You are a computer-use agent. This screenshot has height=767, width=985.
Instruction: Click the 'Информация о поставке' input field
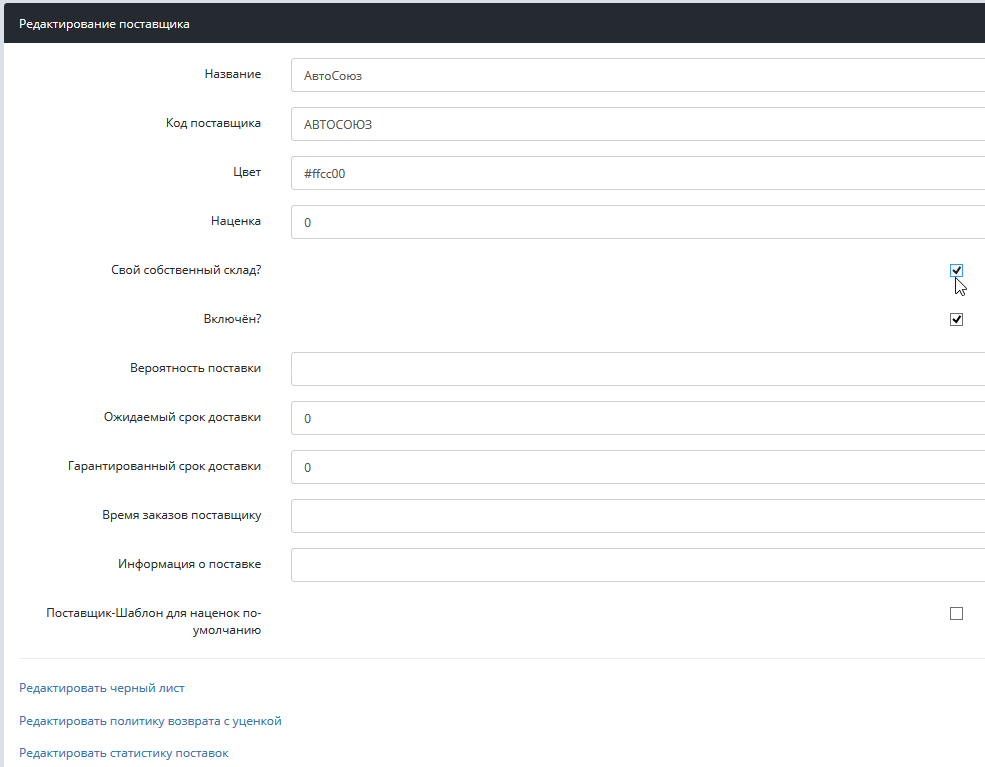coord(637,565)
